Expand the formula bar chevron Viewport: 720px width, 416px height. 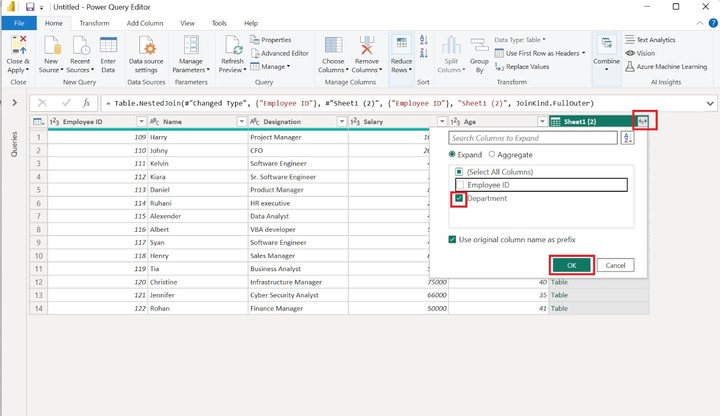point(710,102)
